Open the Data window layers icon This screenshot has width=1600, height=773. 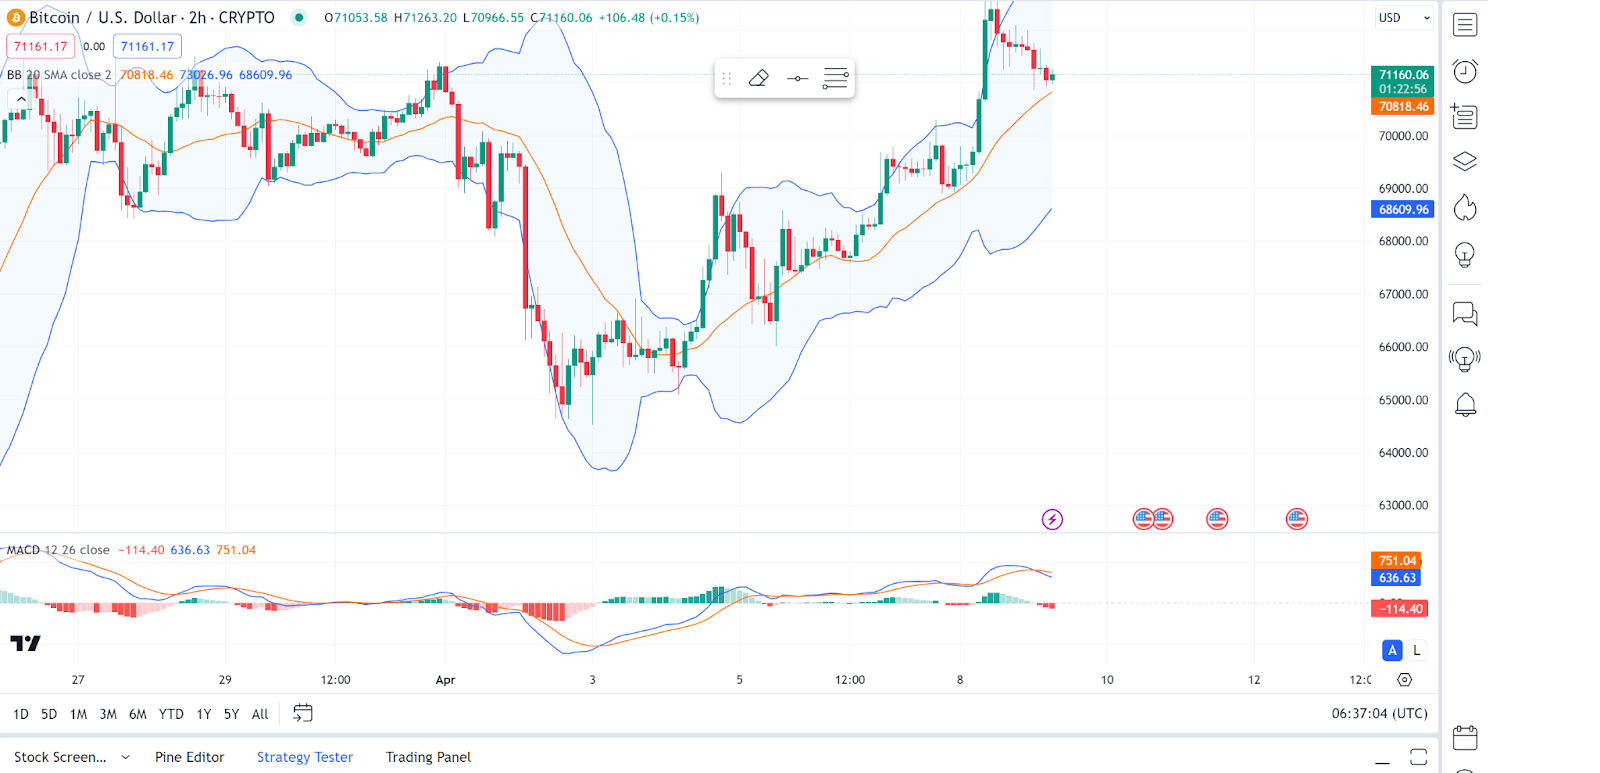point(1465,161)
